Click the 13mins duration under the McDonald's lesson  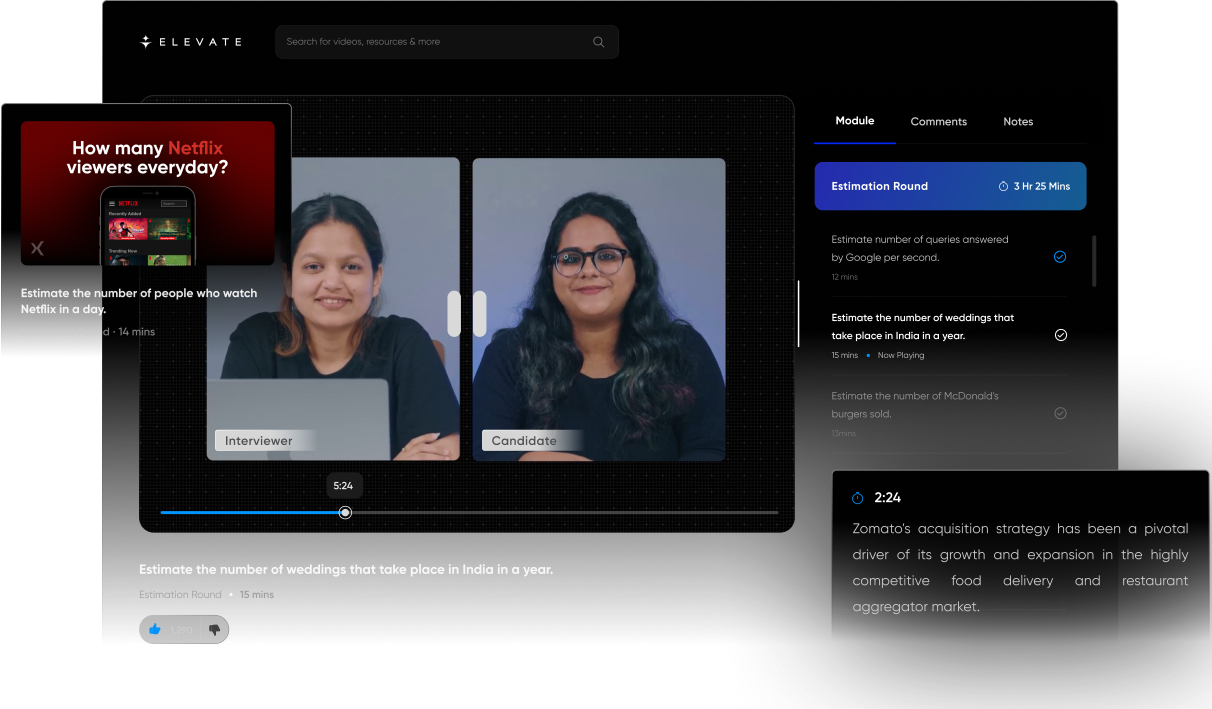click(x=844, y=434)
